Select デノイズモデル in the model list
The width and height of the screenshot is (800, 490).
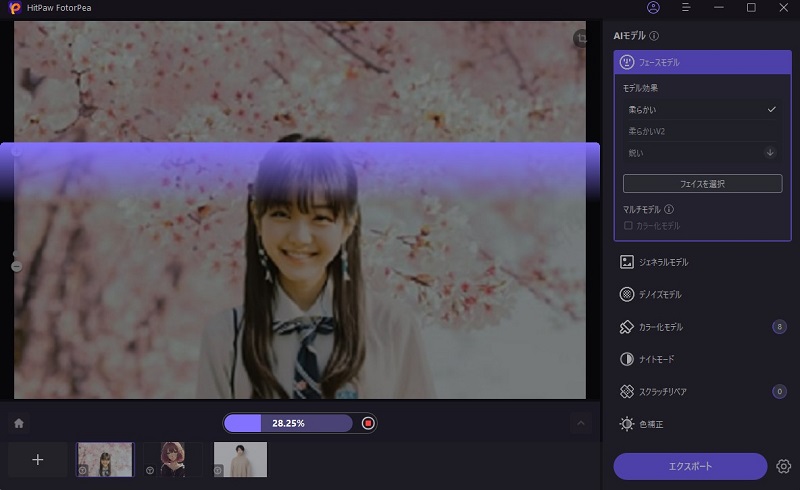click(x=703, y=295)
